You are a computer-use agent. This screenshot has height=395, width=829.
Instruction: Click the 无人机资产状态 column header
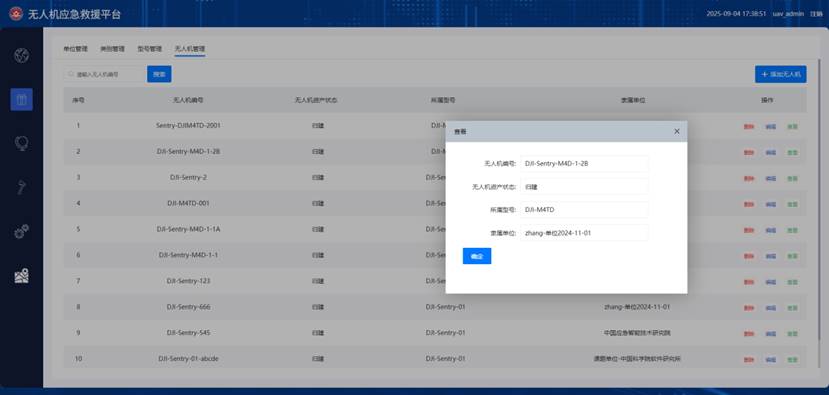tap(316, 100)
